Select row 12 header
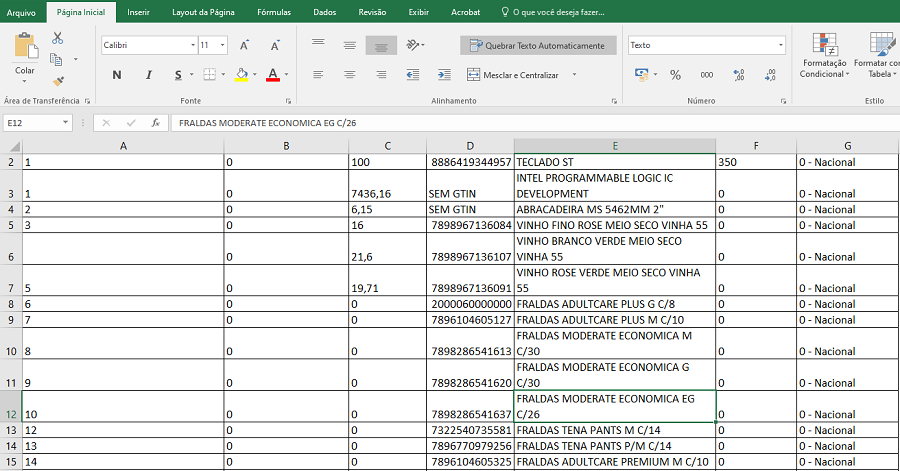The image size is (900, 471). tap(11, 407)
